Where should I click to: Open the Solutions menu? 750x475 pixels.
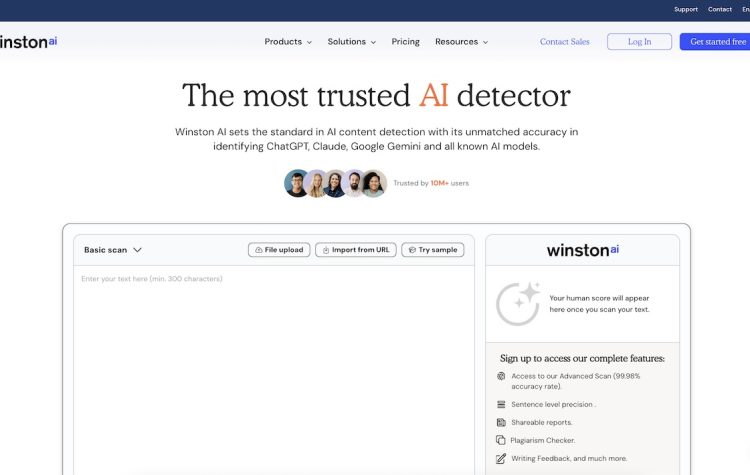pos(352,42)
